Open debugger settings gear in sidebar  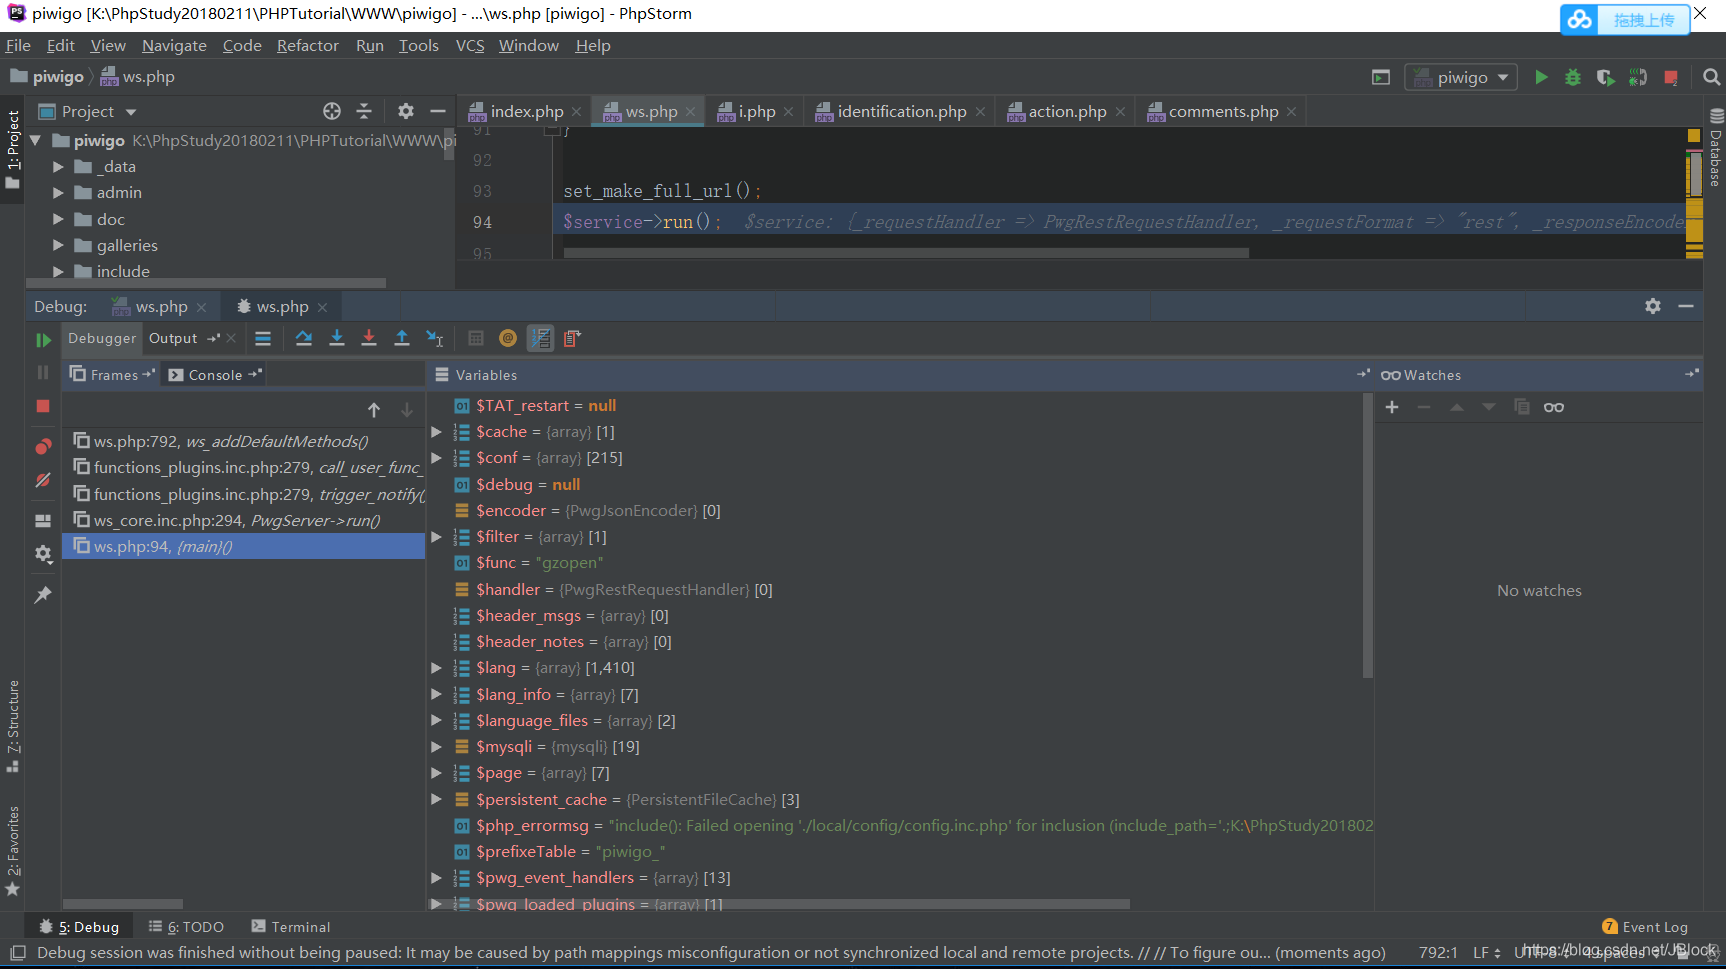43,553
